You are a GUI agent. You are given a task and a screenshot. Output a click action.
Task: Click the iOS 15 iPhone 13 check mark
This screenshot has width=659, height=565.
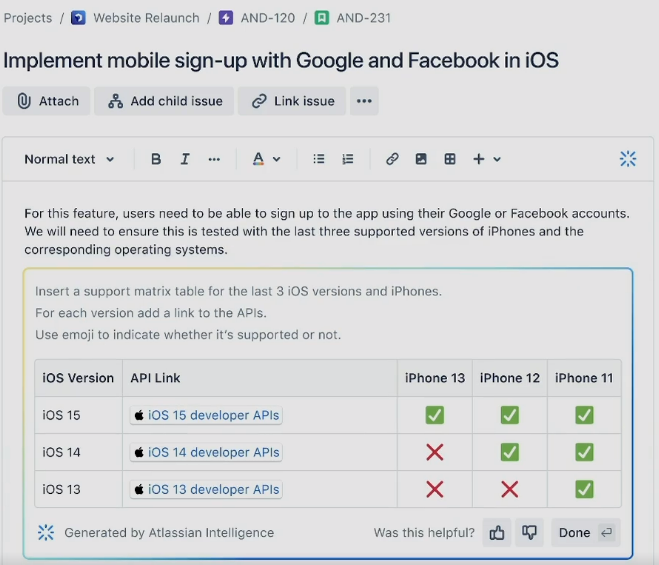[x=435, y=415]
